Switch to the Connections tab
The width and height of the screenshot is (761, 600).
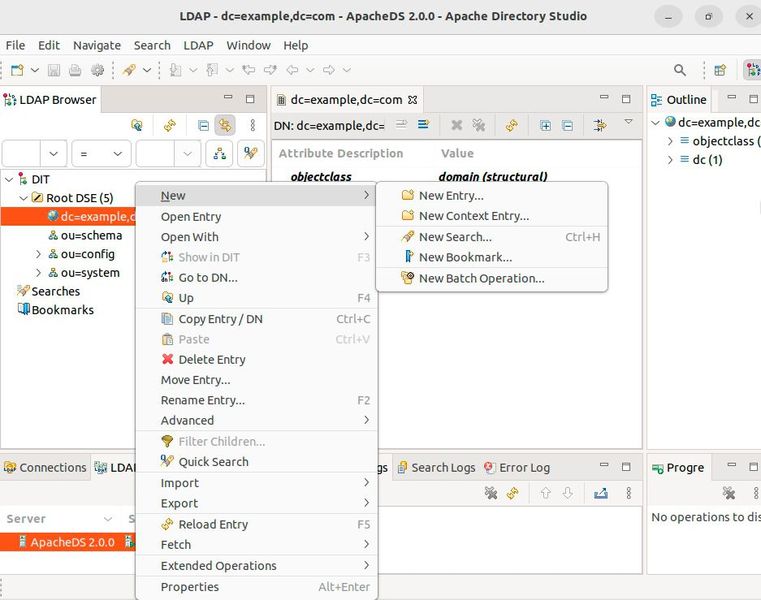click(x=45, y=468)
